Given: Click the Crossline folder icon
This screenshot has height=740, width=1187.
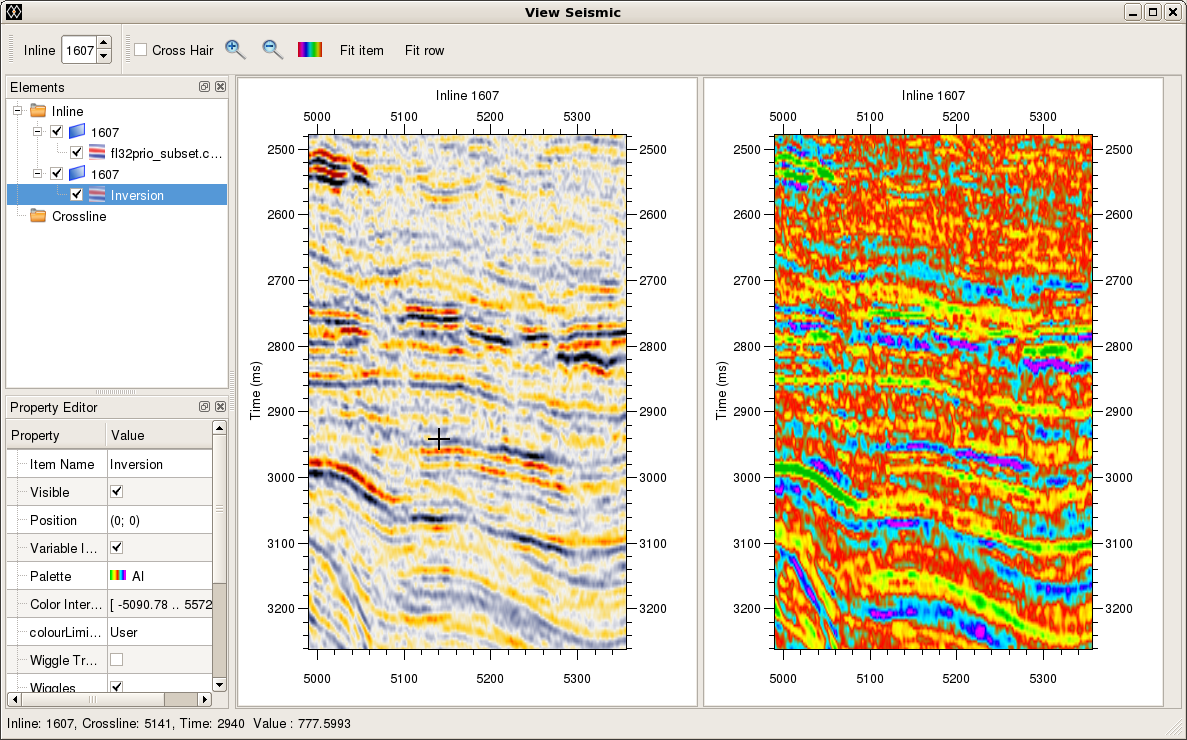Looking at the screenshot, I should coord(38,216).
